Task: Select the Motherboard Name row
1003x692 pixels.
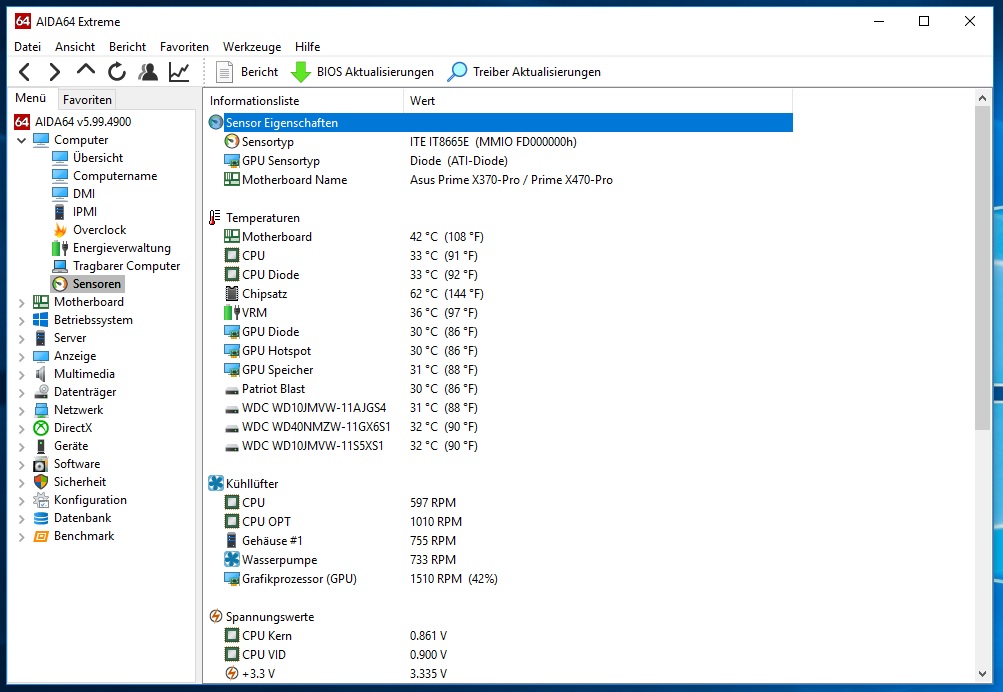Action: (500, 180)
